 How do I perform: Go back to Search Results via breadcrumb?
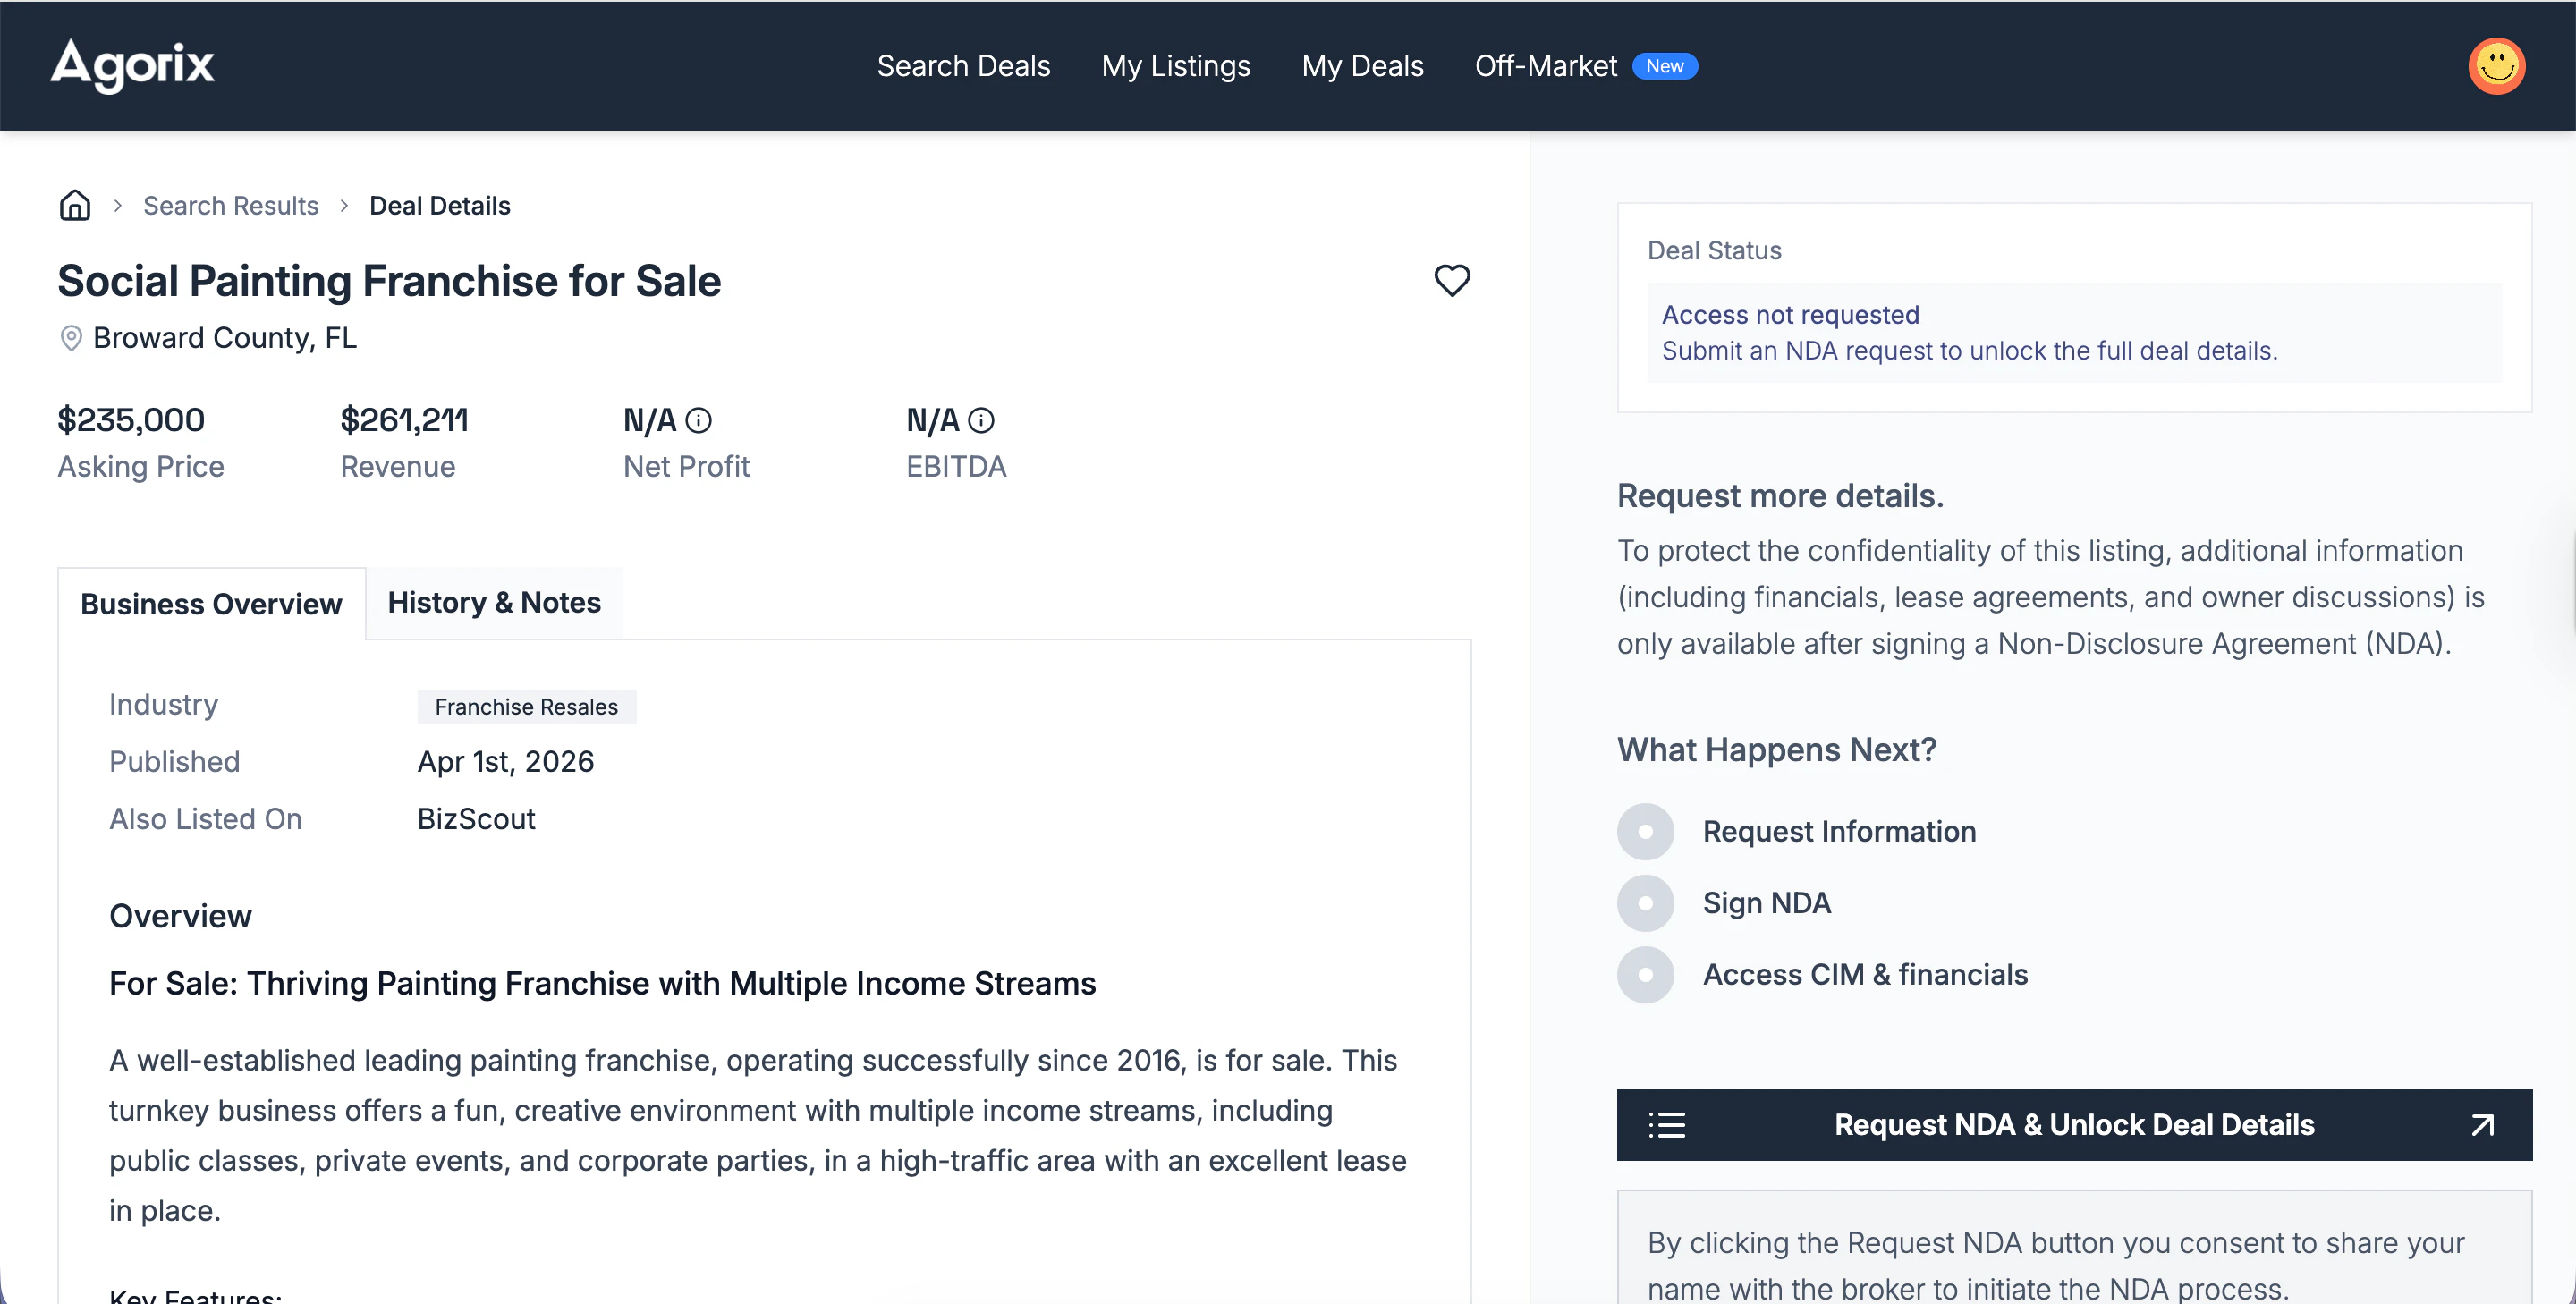click(x=231, y=205)
